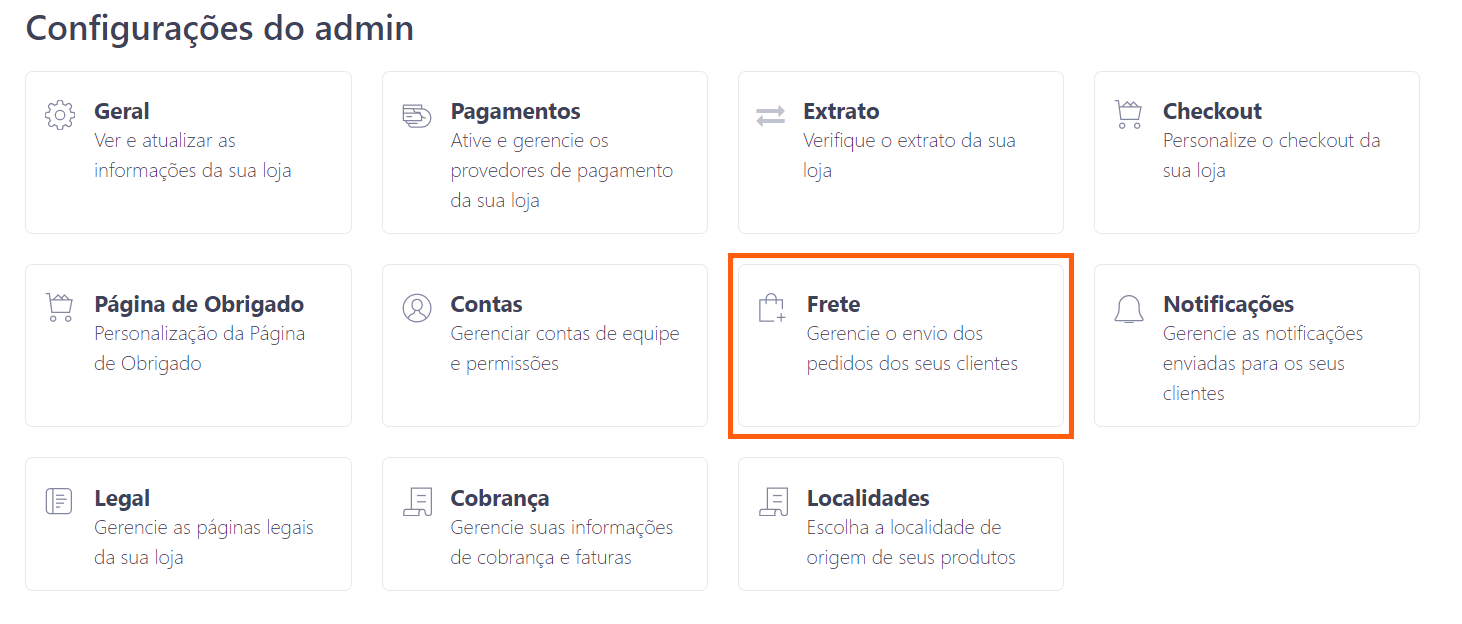Click the shopping bag icon beside Frete

pos(772,307)
